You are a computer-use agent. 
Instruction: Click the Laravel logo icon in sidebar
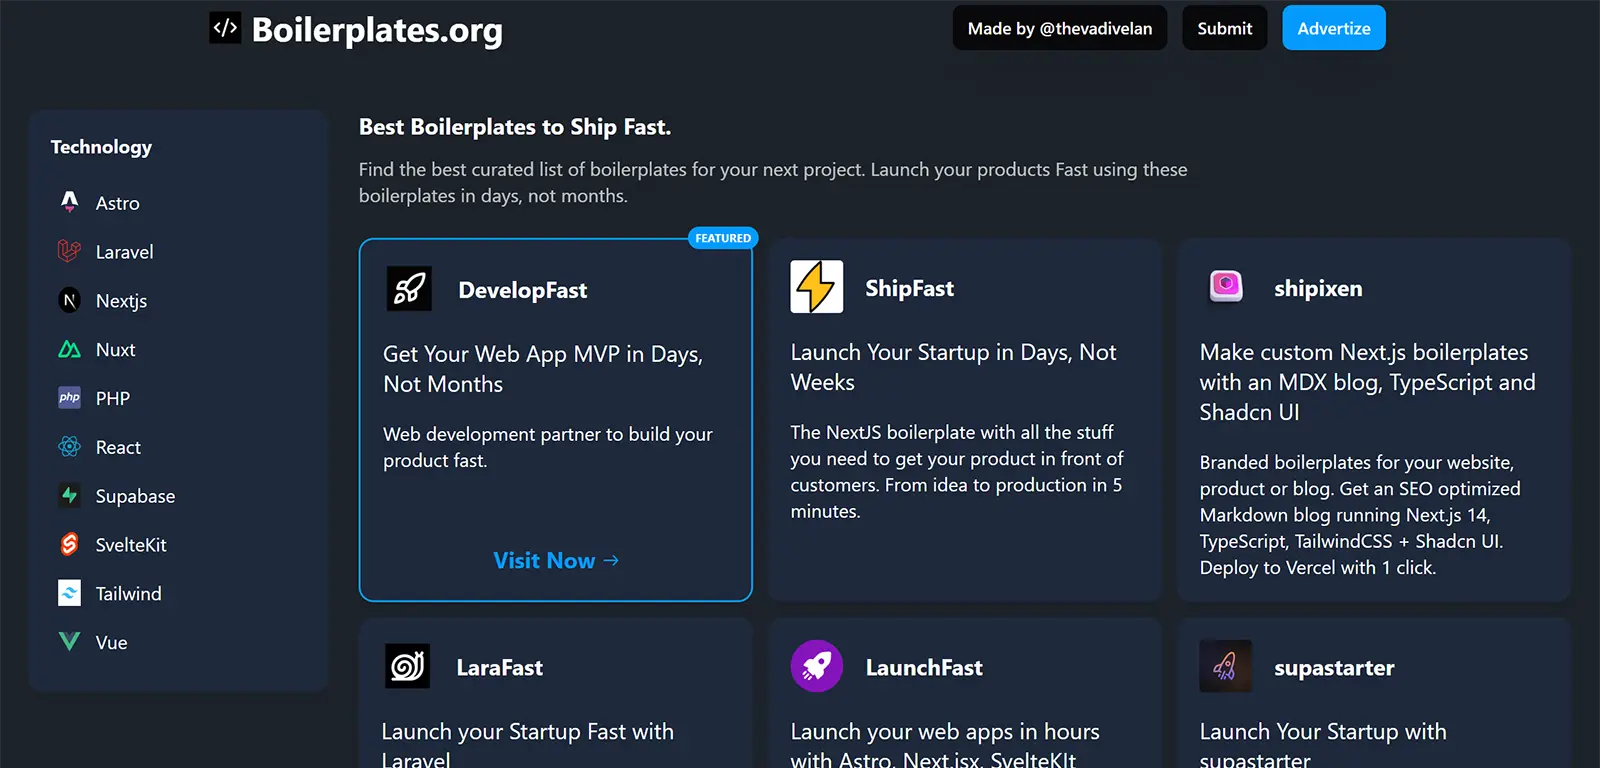(69, 251)
